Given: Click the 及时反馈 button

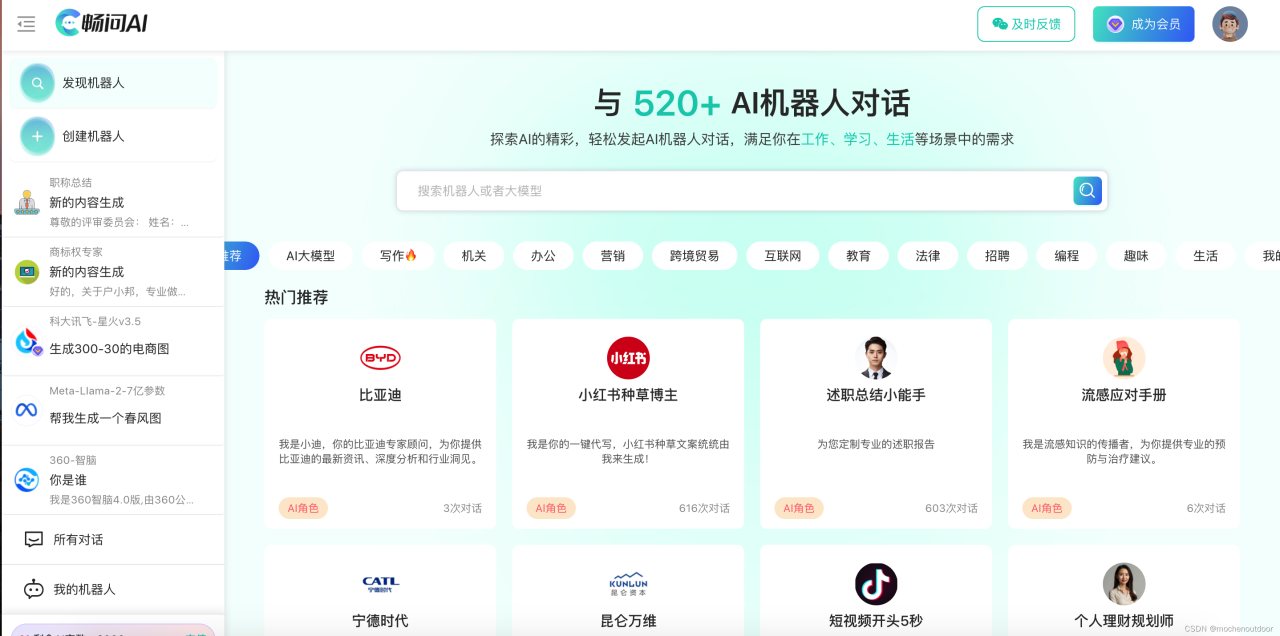Looking at the screenshot, I should click(x=1026, y=24).
